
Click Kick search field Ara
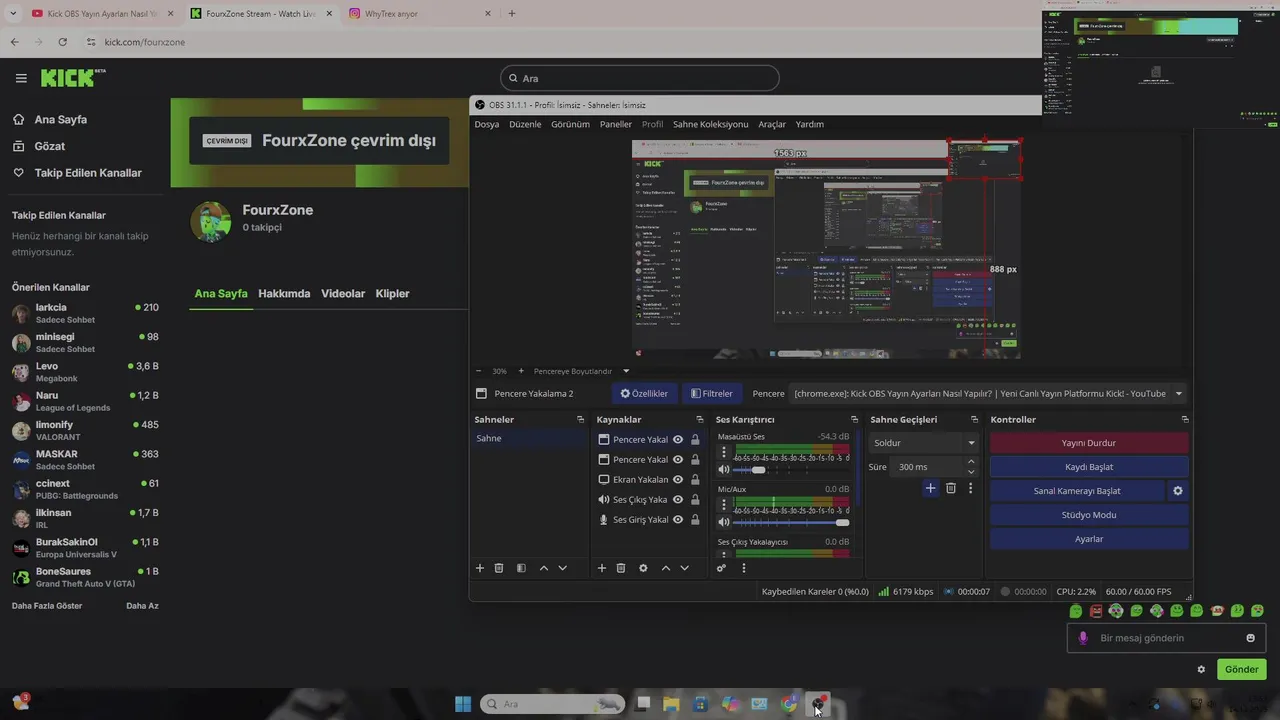pos(640,78)
